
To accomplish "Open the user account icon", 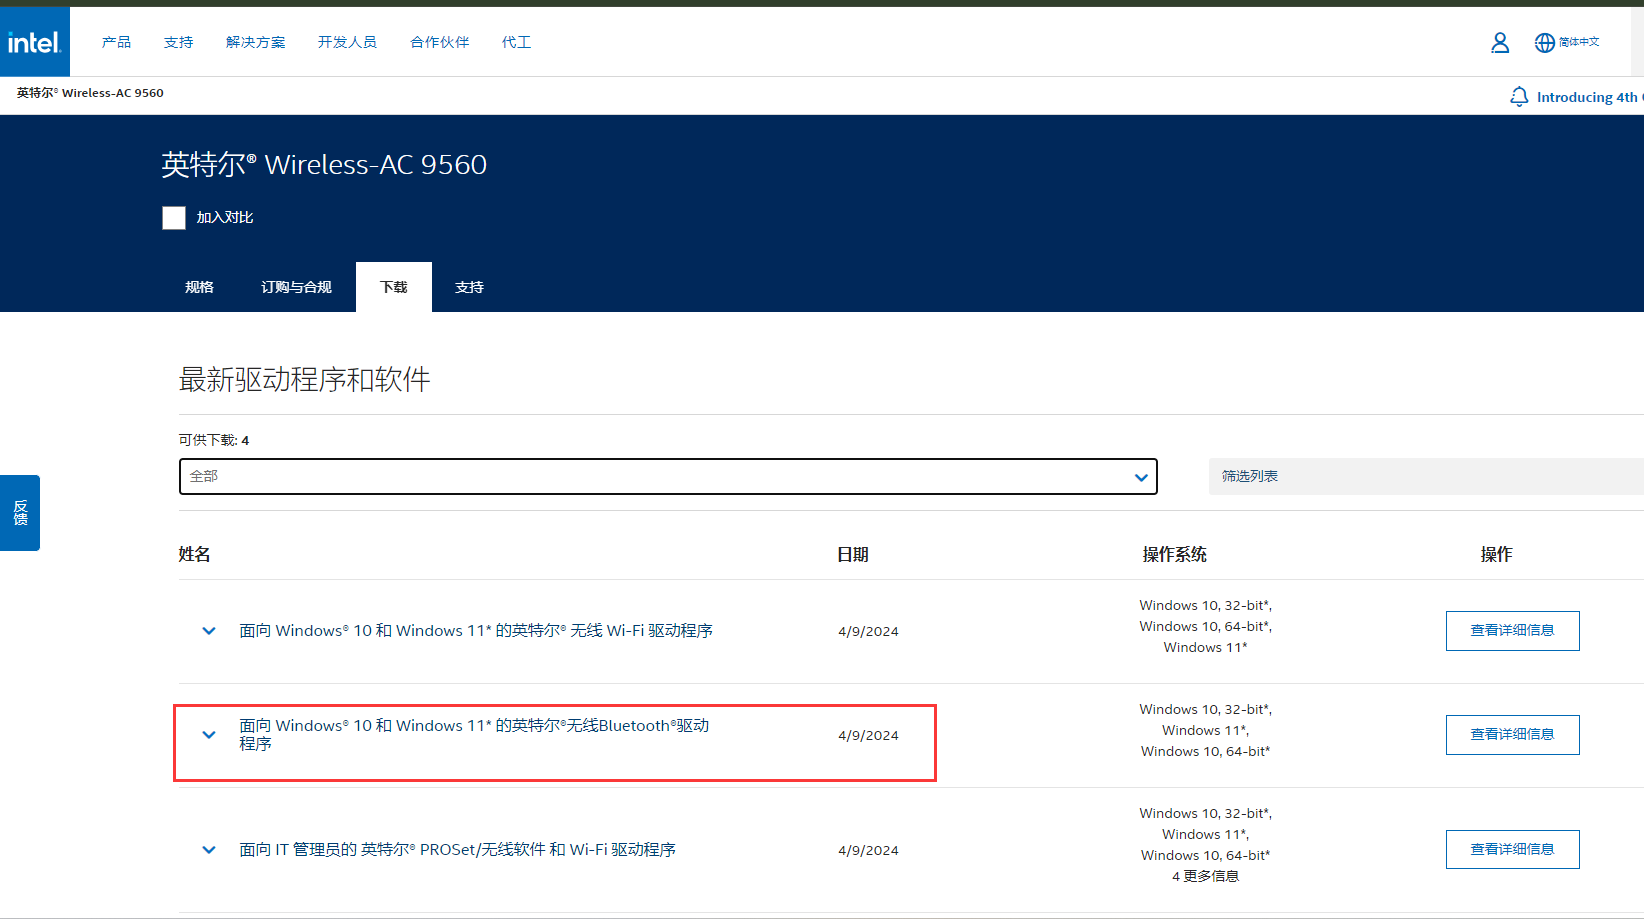I will (x=1500, y=42).
